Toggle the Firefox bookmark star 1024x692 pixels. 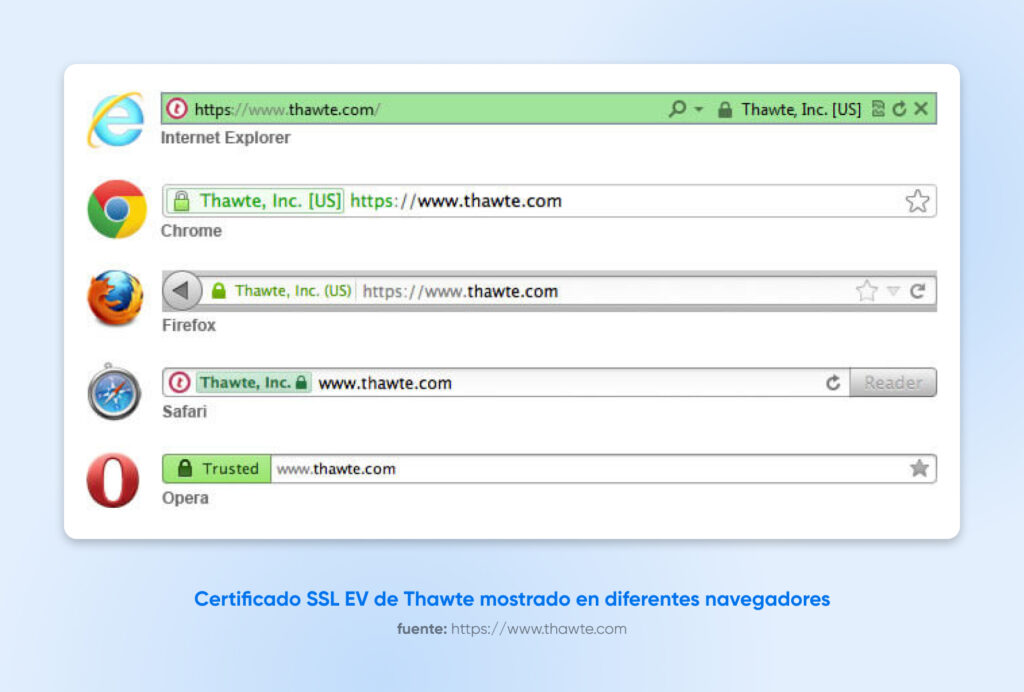(x=866, y=291)
